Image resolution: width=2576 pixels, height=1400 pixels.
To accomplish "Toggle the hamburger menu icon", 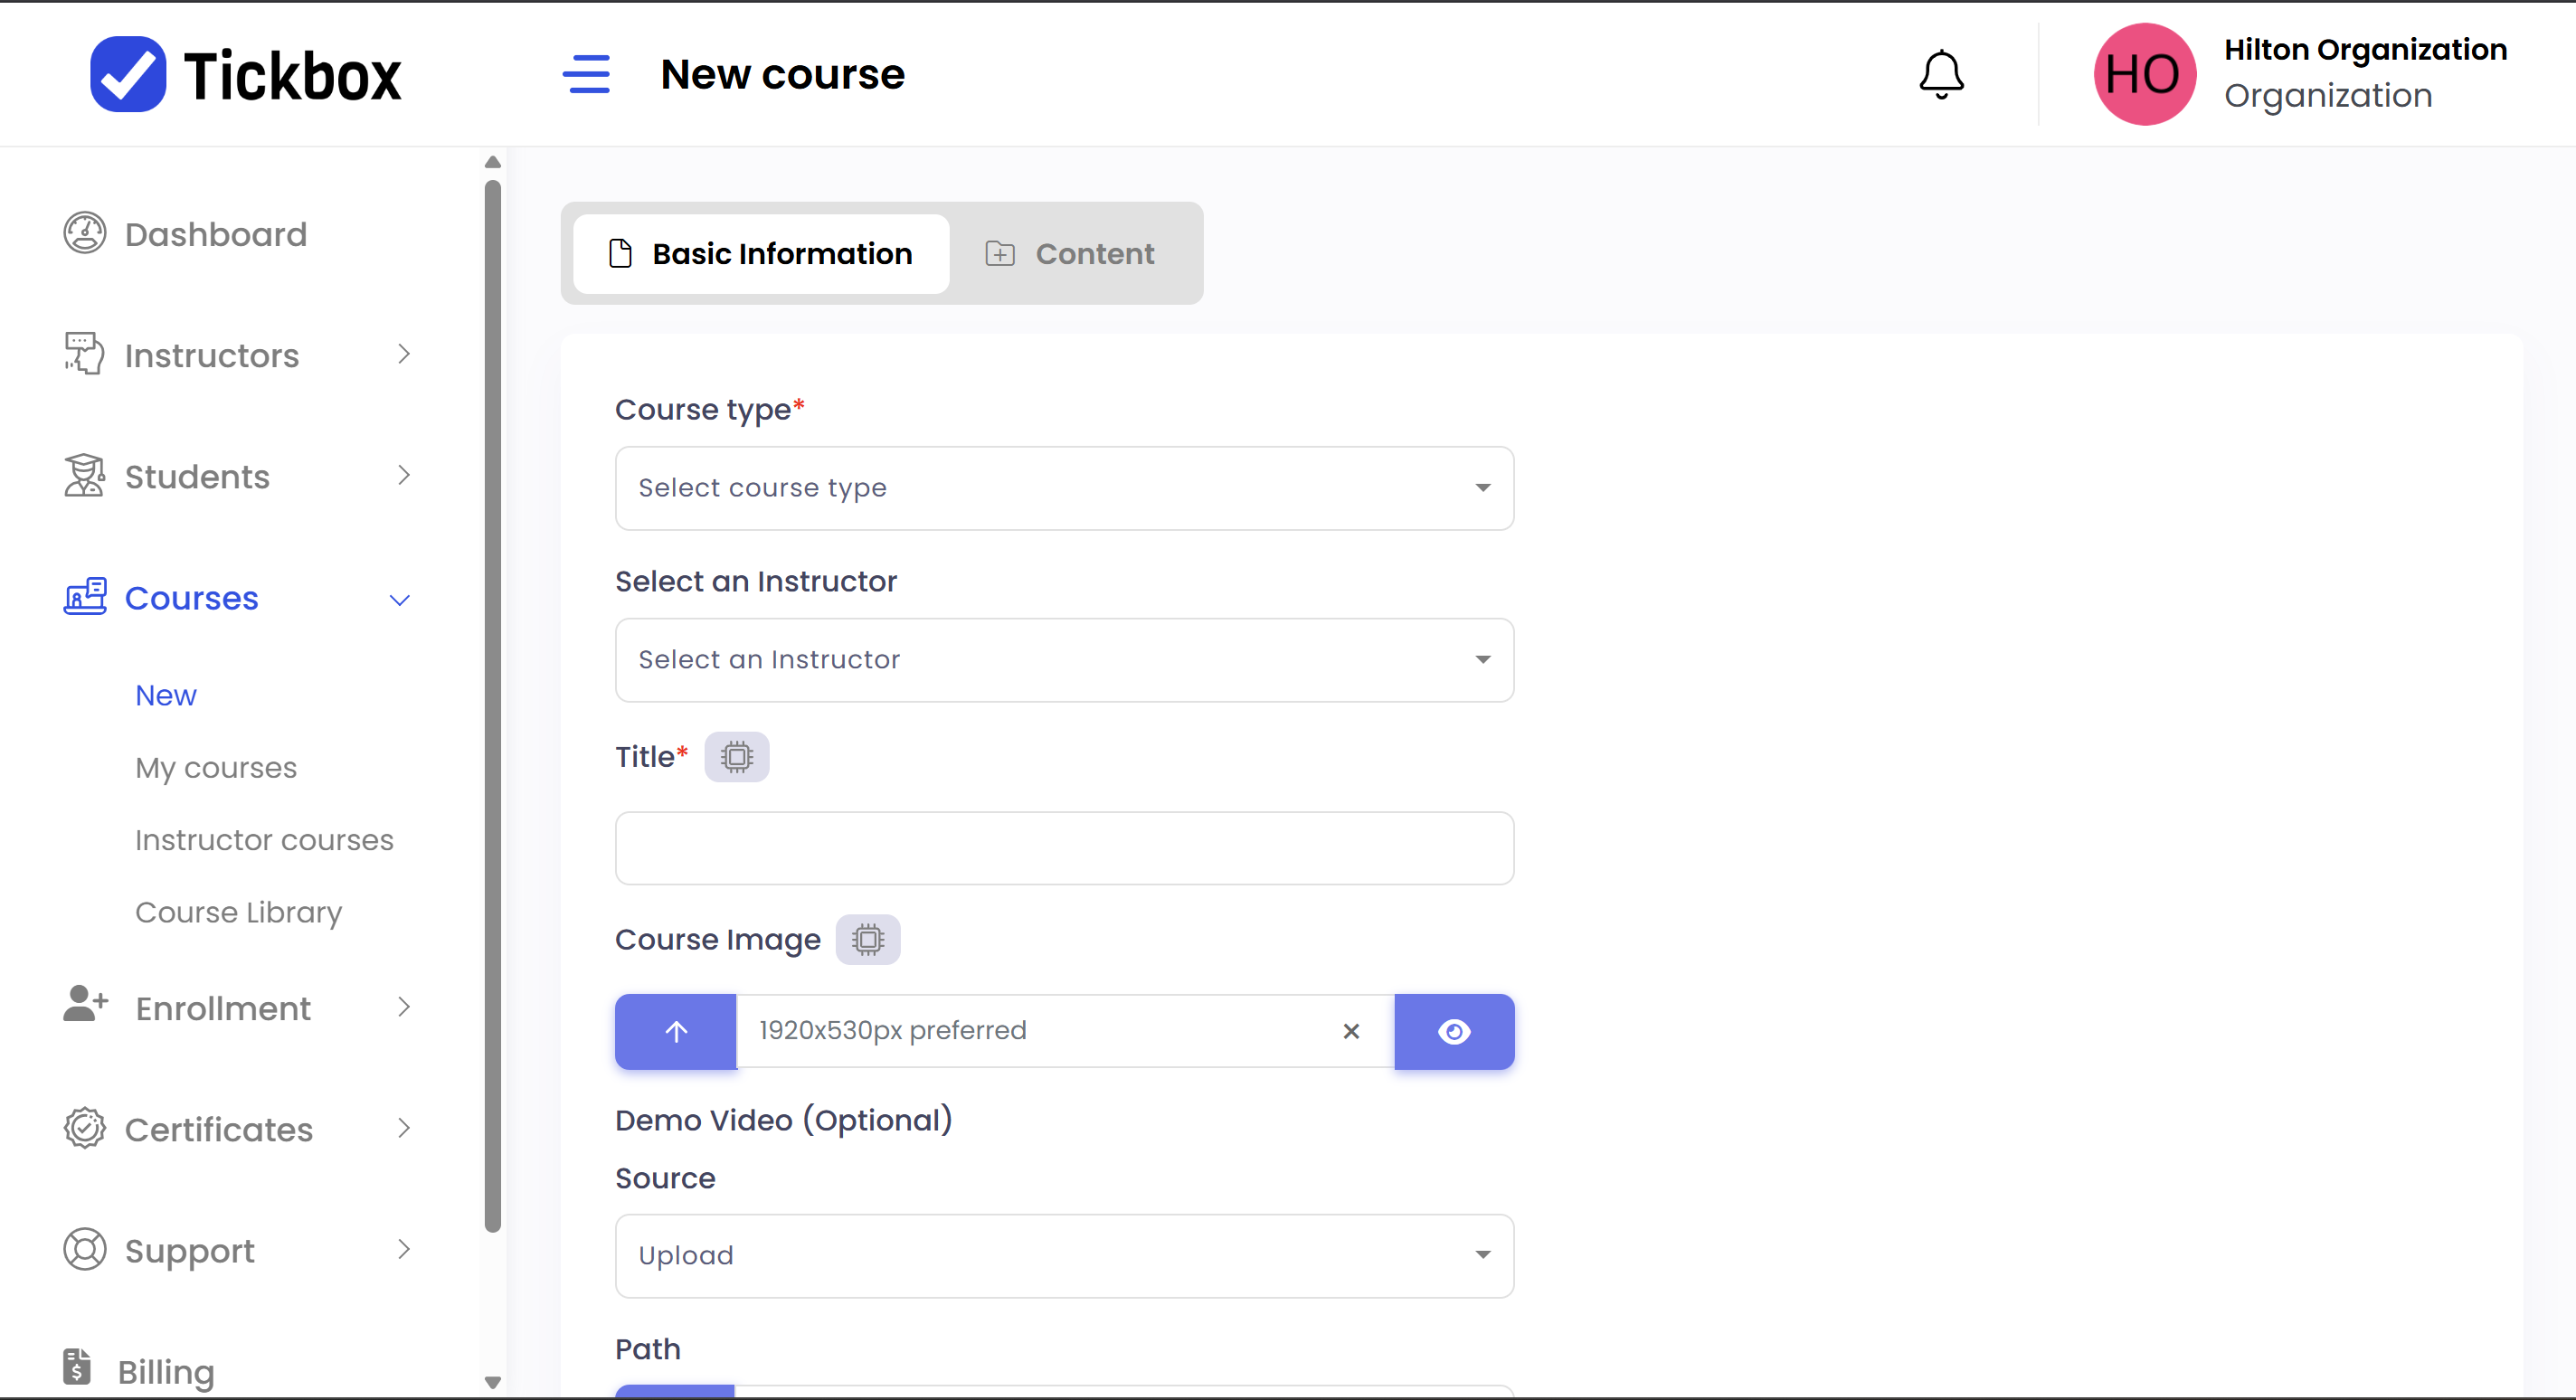I will [x=586, y=75].
